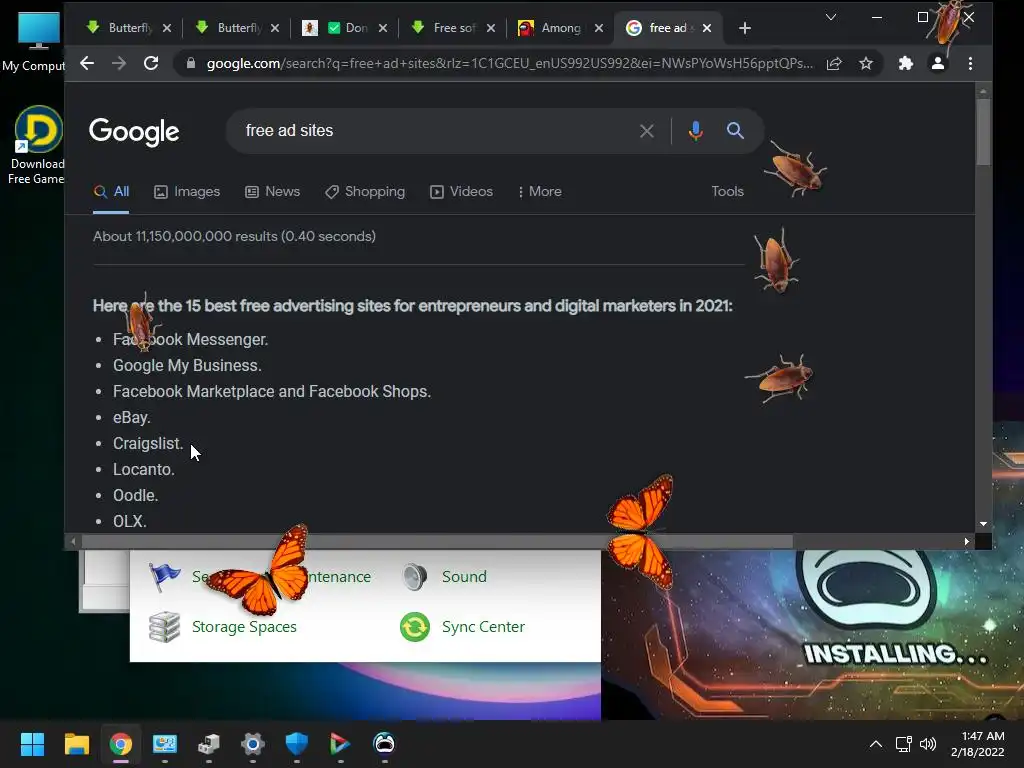Click the padlock site info icon
1024x768 pixels.
pos(191,63)
